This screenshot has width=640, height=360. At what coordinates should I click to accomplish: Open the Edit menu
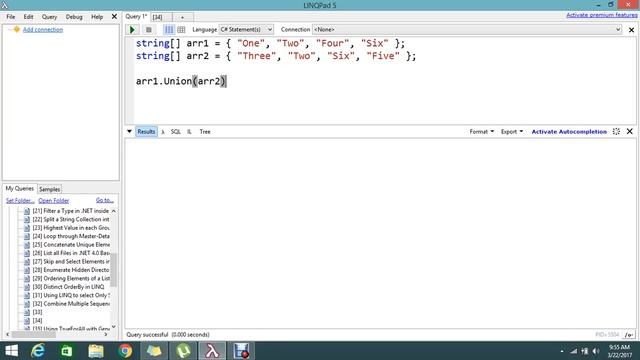[x=28, y=17]
